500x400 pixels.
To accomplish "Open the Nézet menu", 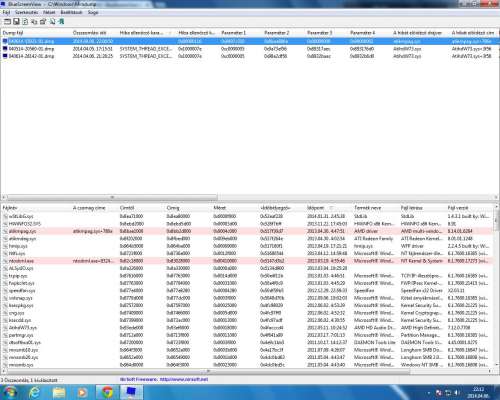I will point(49,12).
